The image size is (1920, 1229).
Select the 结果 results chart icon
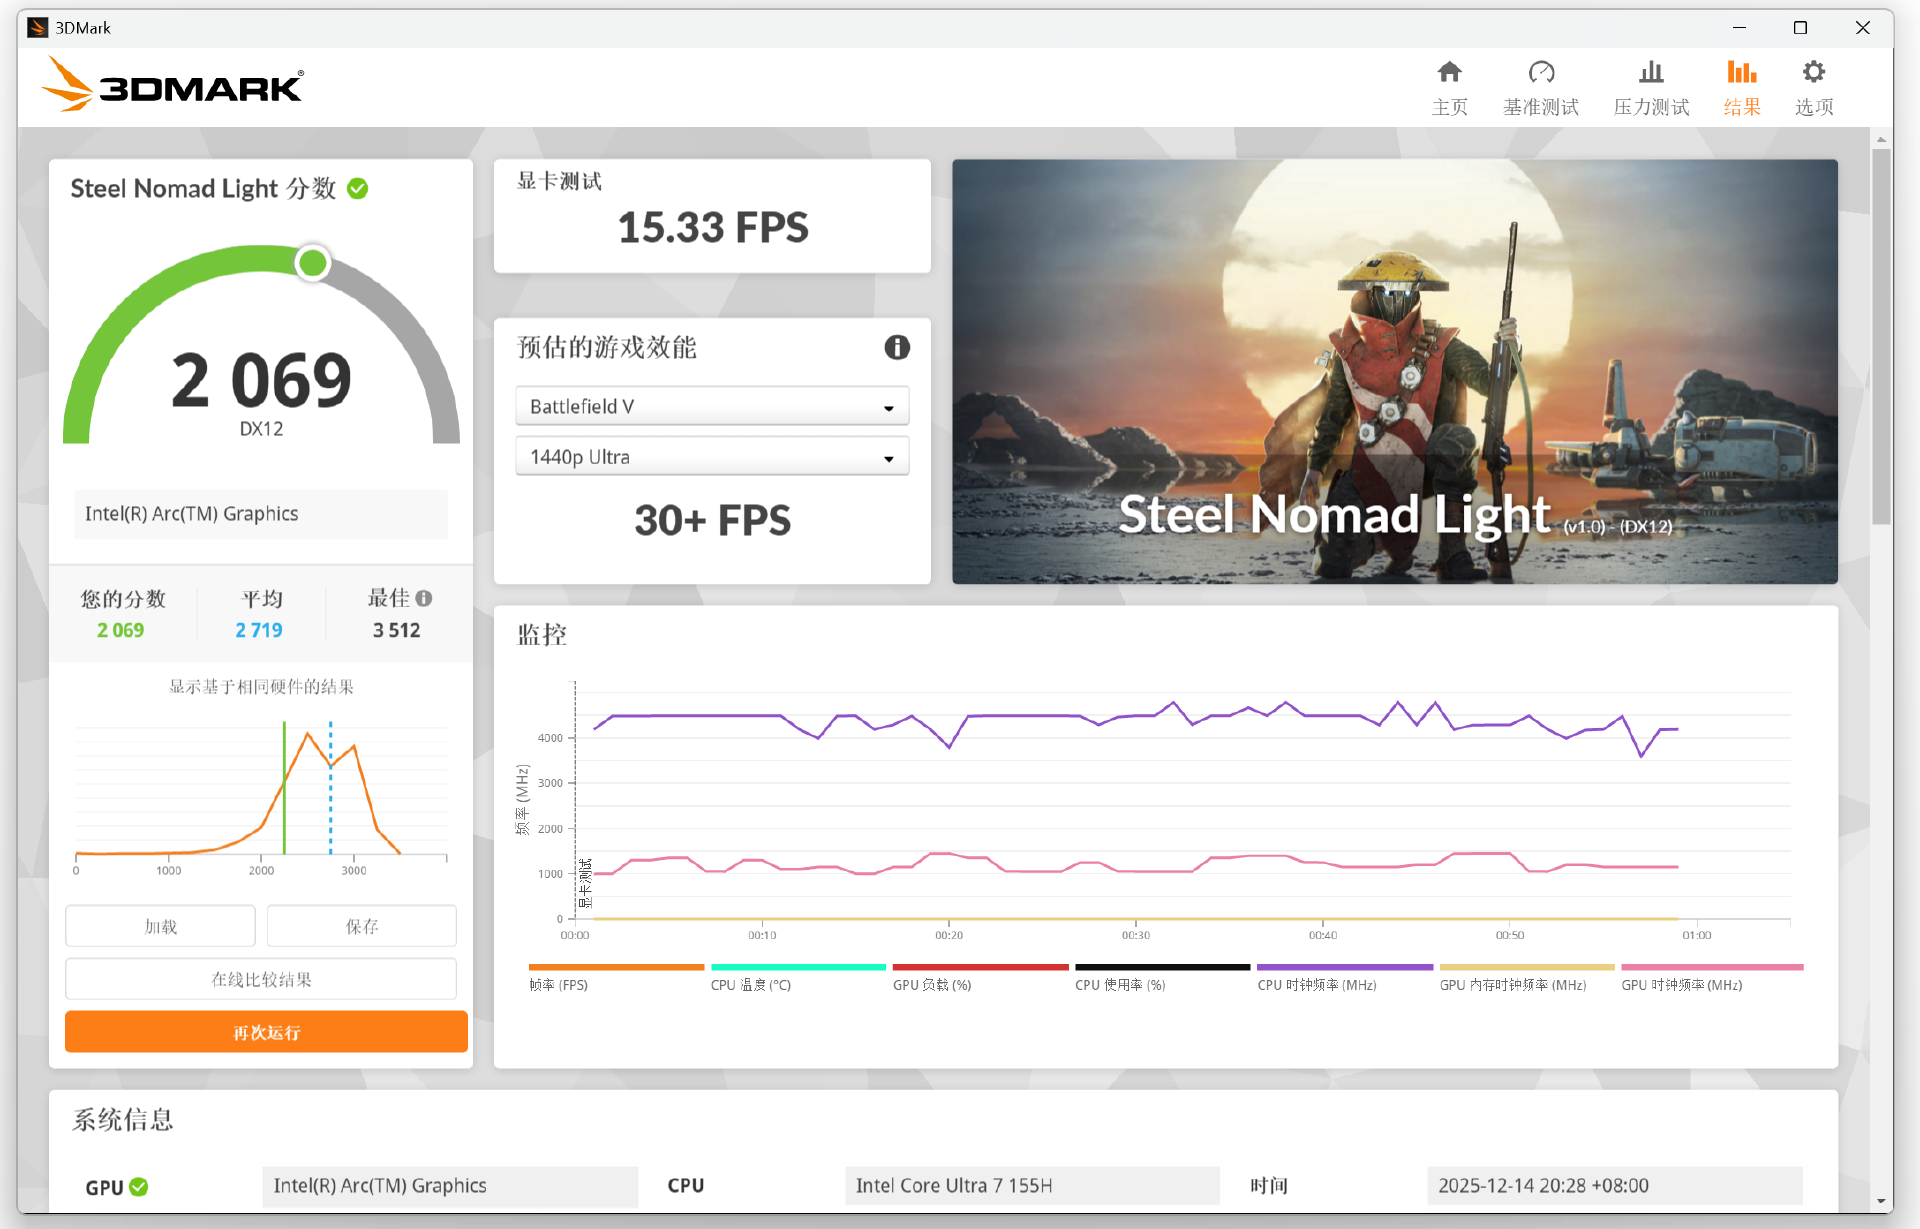[x=1741, y=73]
